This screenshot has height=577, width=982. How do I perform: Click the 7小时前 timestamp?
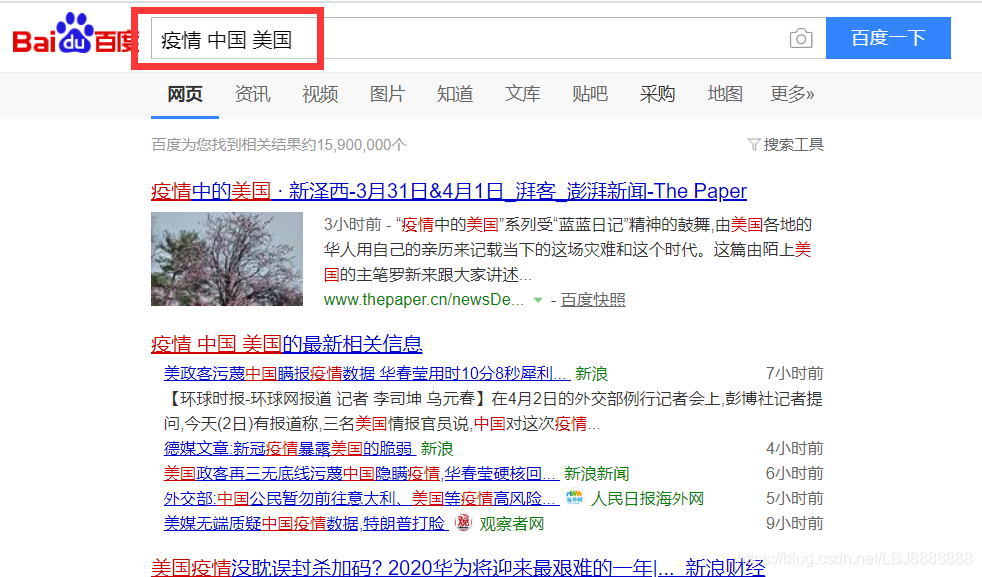[794, 374]
